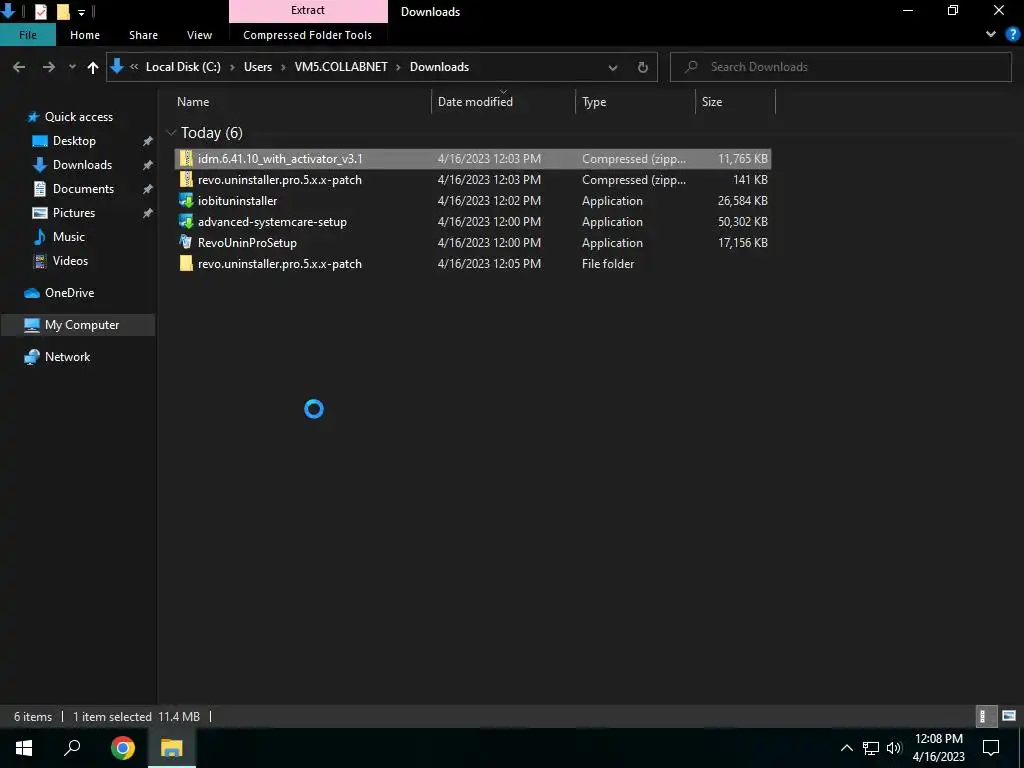
Task: Open Help with the question mark icon
Action: (1012, 35)
